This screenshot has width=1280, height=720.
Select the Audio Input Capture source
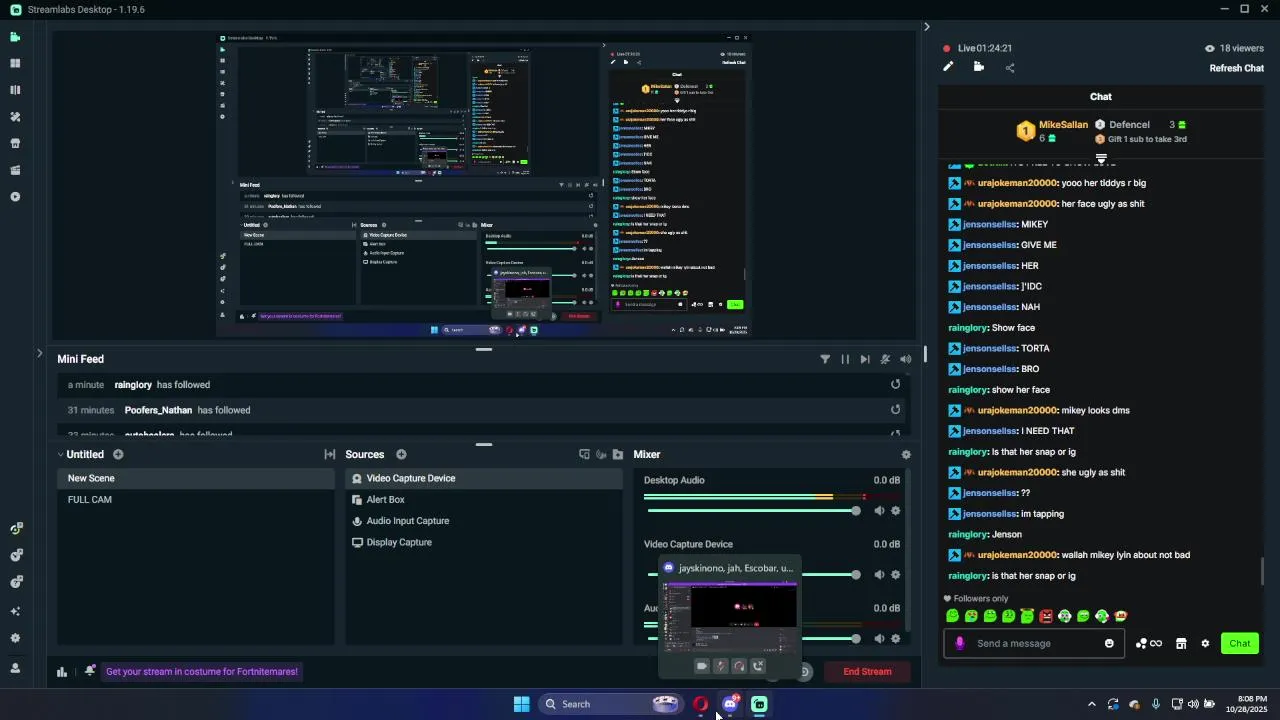[484, 521]
